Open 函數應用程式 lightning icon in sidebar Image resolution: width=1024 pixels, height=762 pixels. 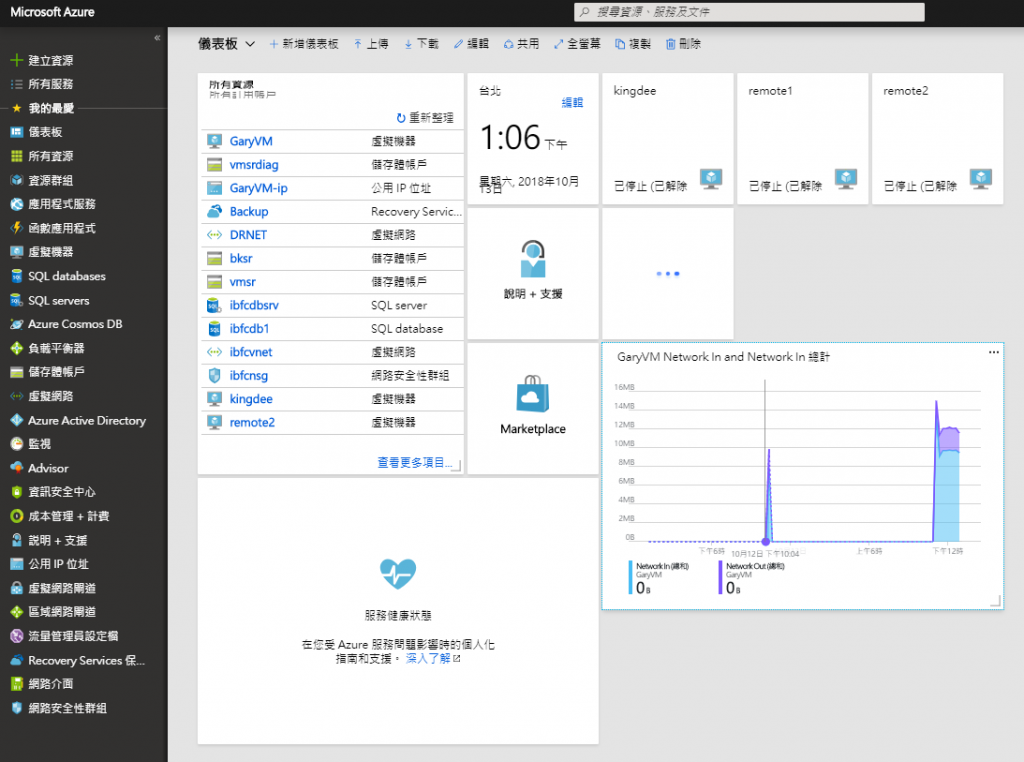[17, 228]
